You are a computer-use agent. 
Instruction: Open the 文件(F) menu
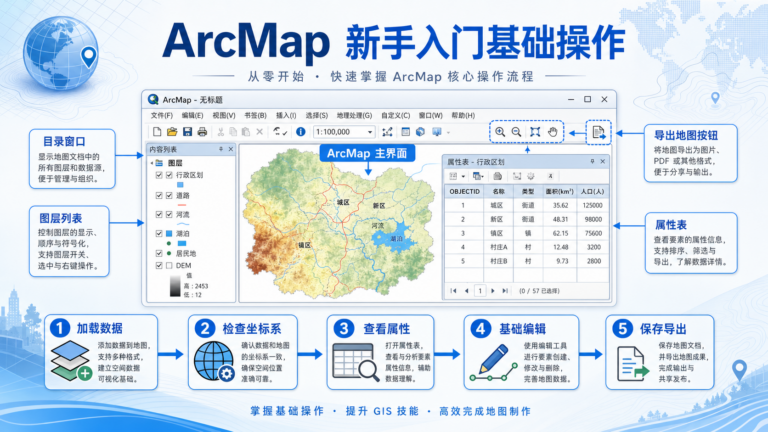162,116
